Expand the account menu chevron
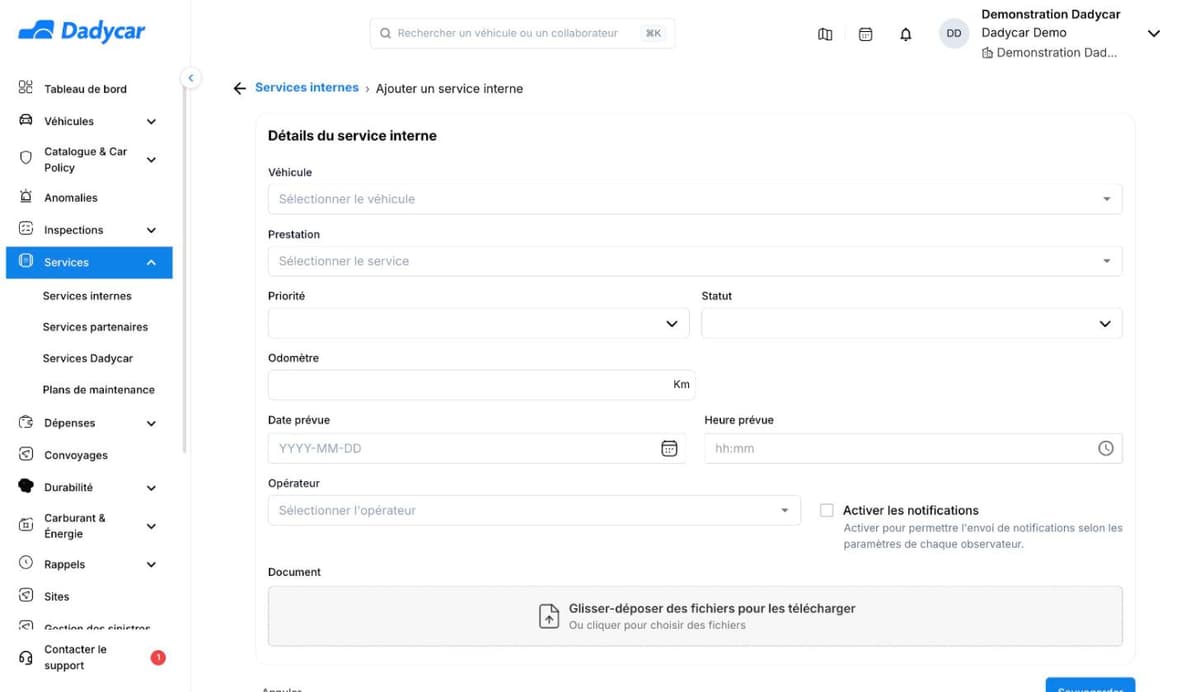 pyautogui.click(x=1153, y=34)
